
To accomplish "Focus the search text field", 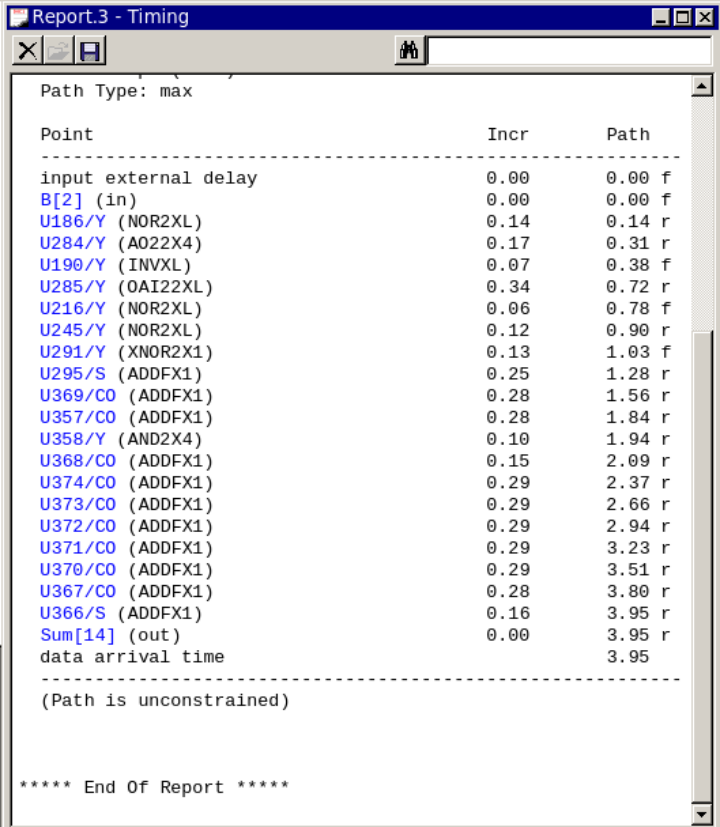I will point(569,51).
